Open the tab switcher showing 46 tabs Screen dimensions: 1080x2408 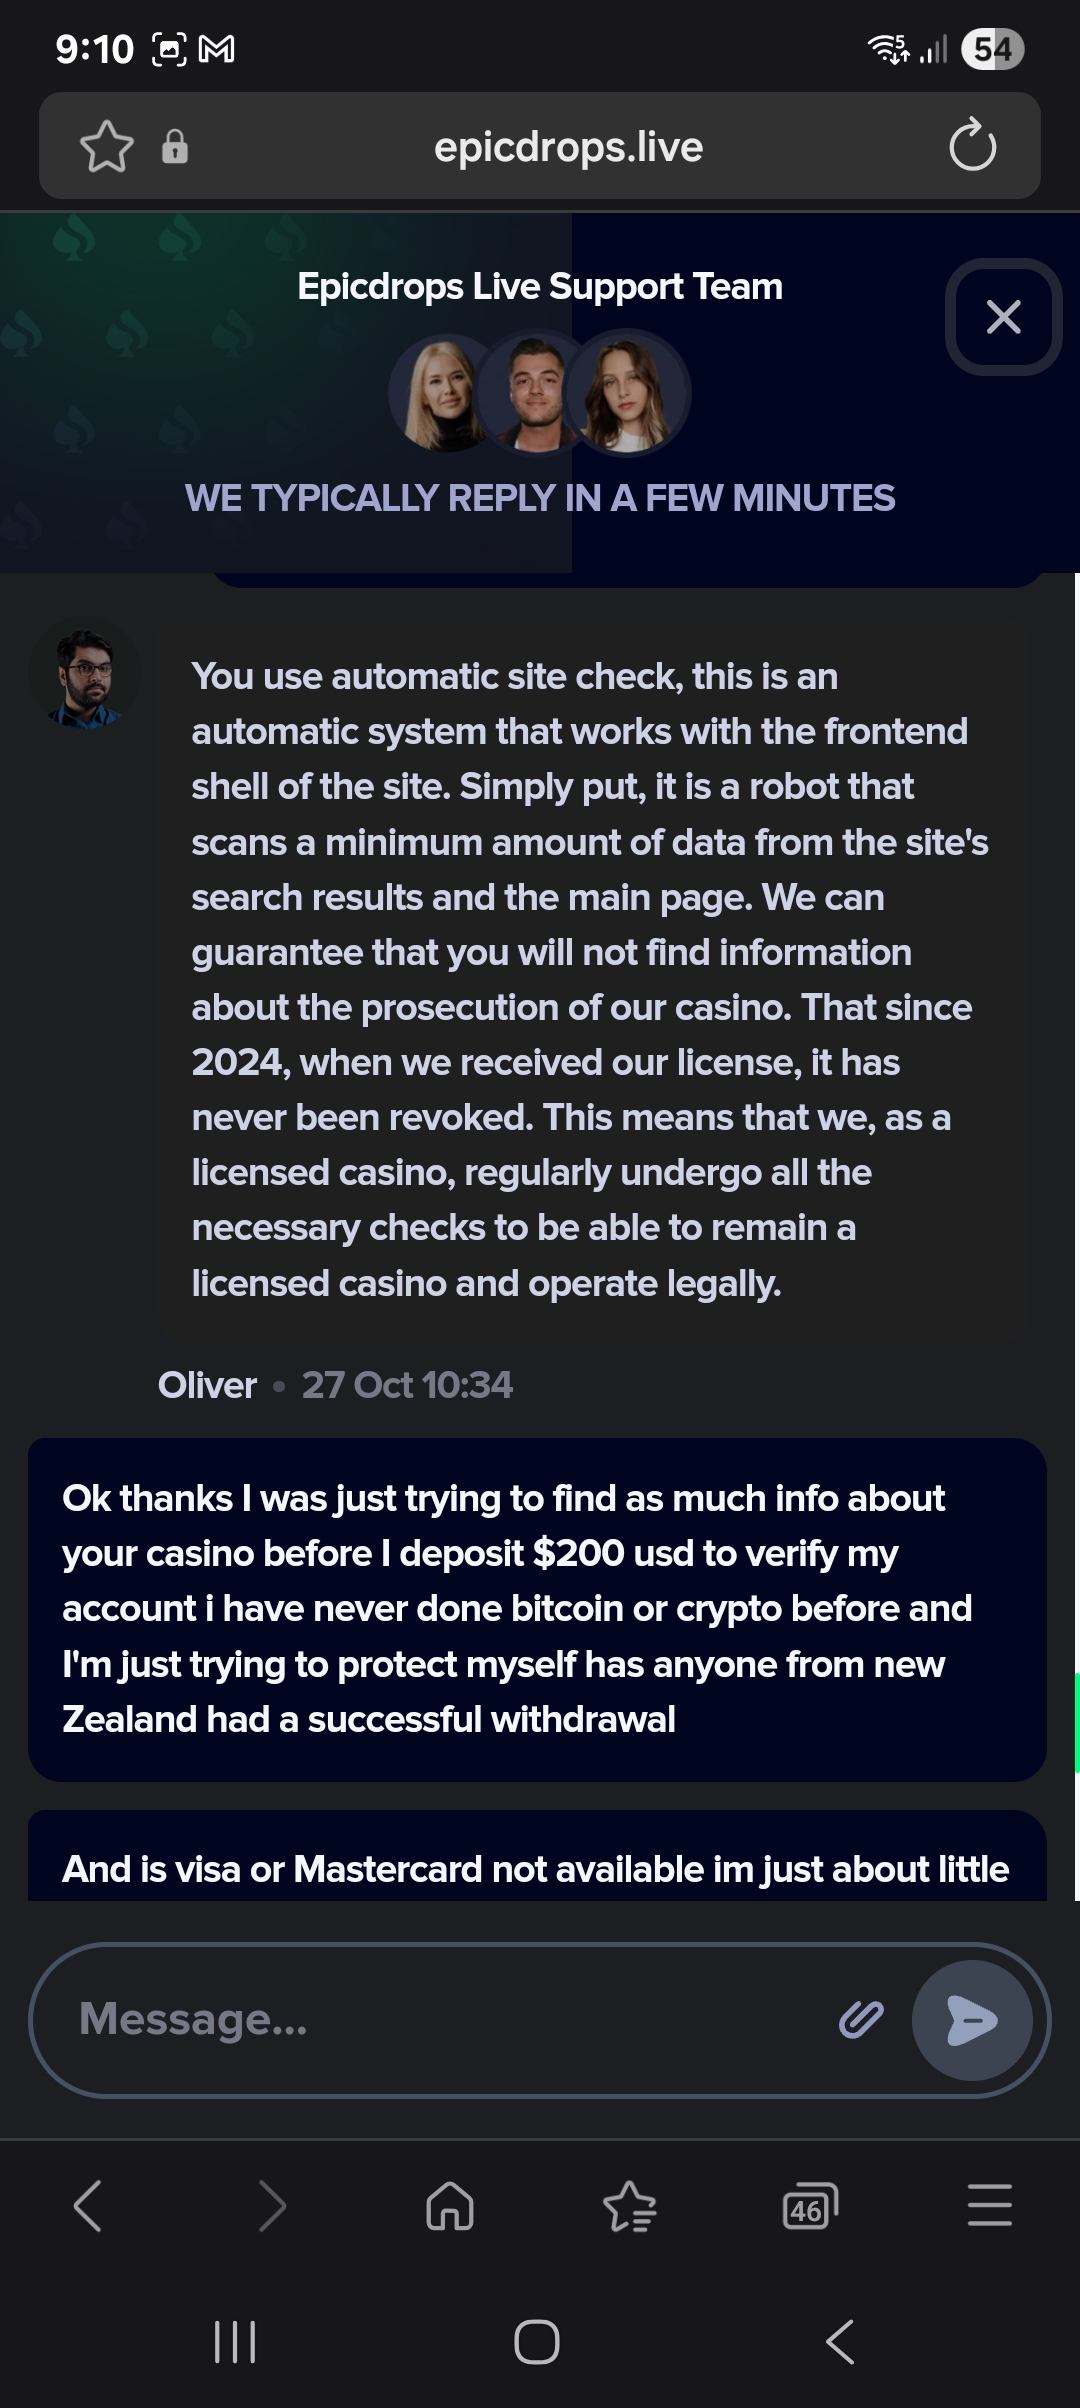pos(809,2206)
